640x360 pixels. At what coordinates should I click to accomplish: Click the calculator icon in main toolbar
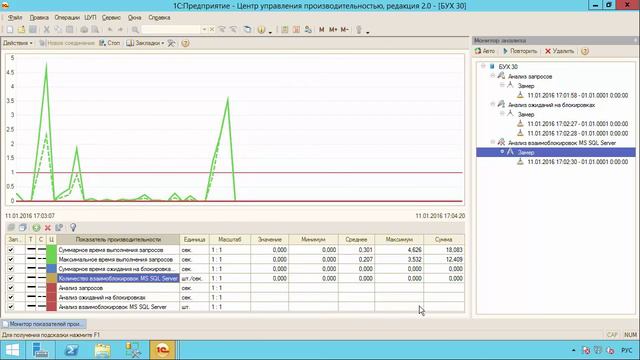click(x=285, y=30)
